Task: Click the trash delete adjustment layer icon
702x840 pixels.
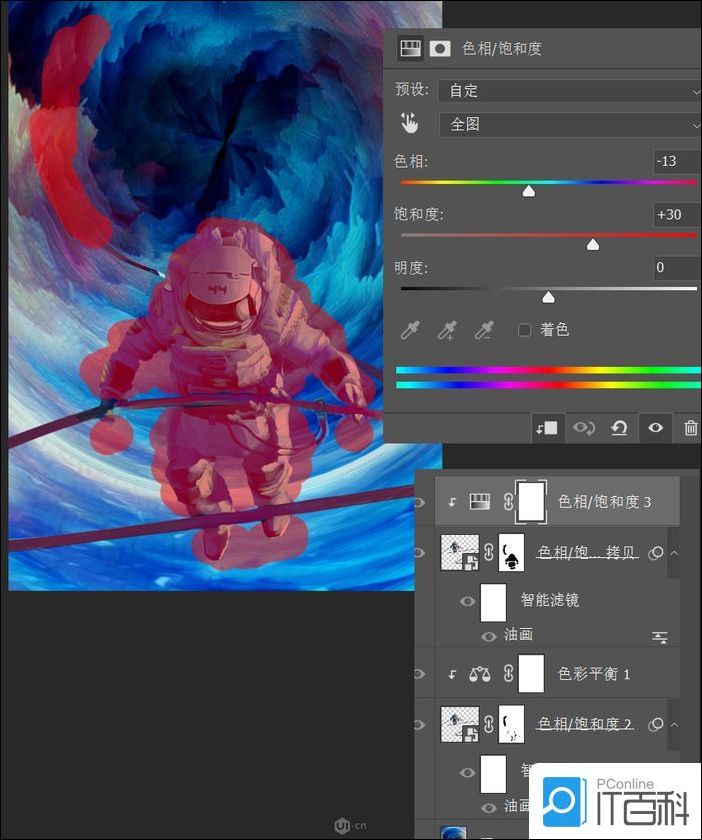Action: [x=690, y=428]
